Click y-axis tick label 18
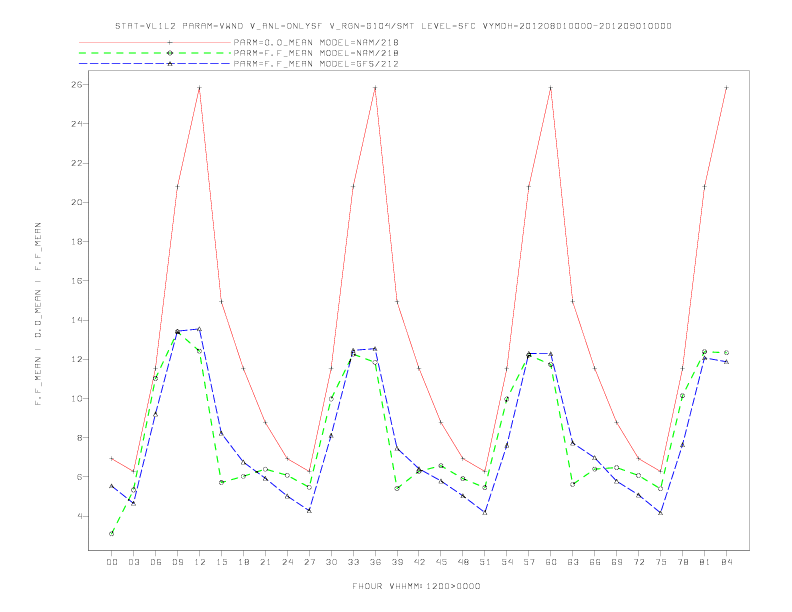Screen dimensions: 792x612 [76, 241]
